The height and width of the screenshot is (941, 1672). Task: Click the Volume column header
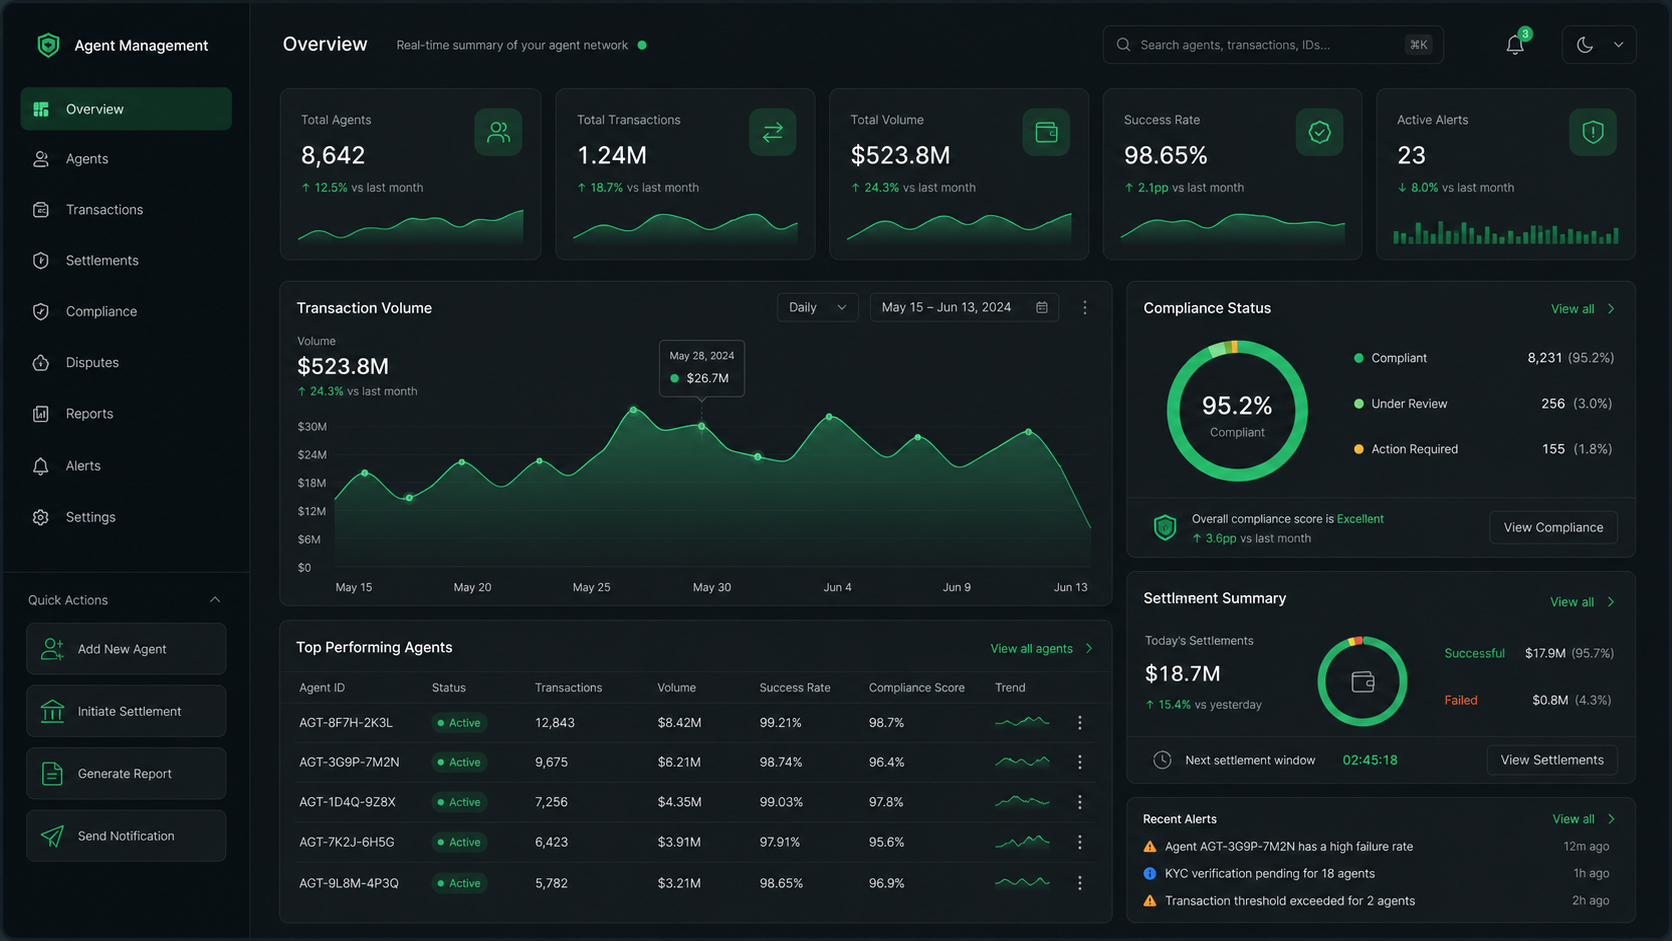[677, 688]
